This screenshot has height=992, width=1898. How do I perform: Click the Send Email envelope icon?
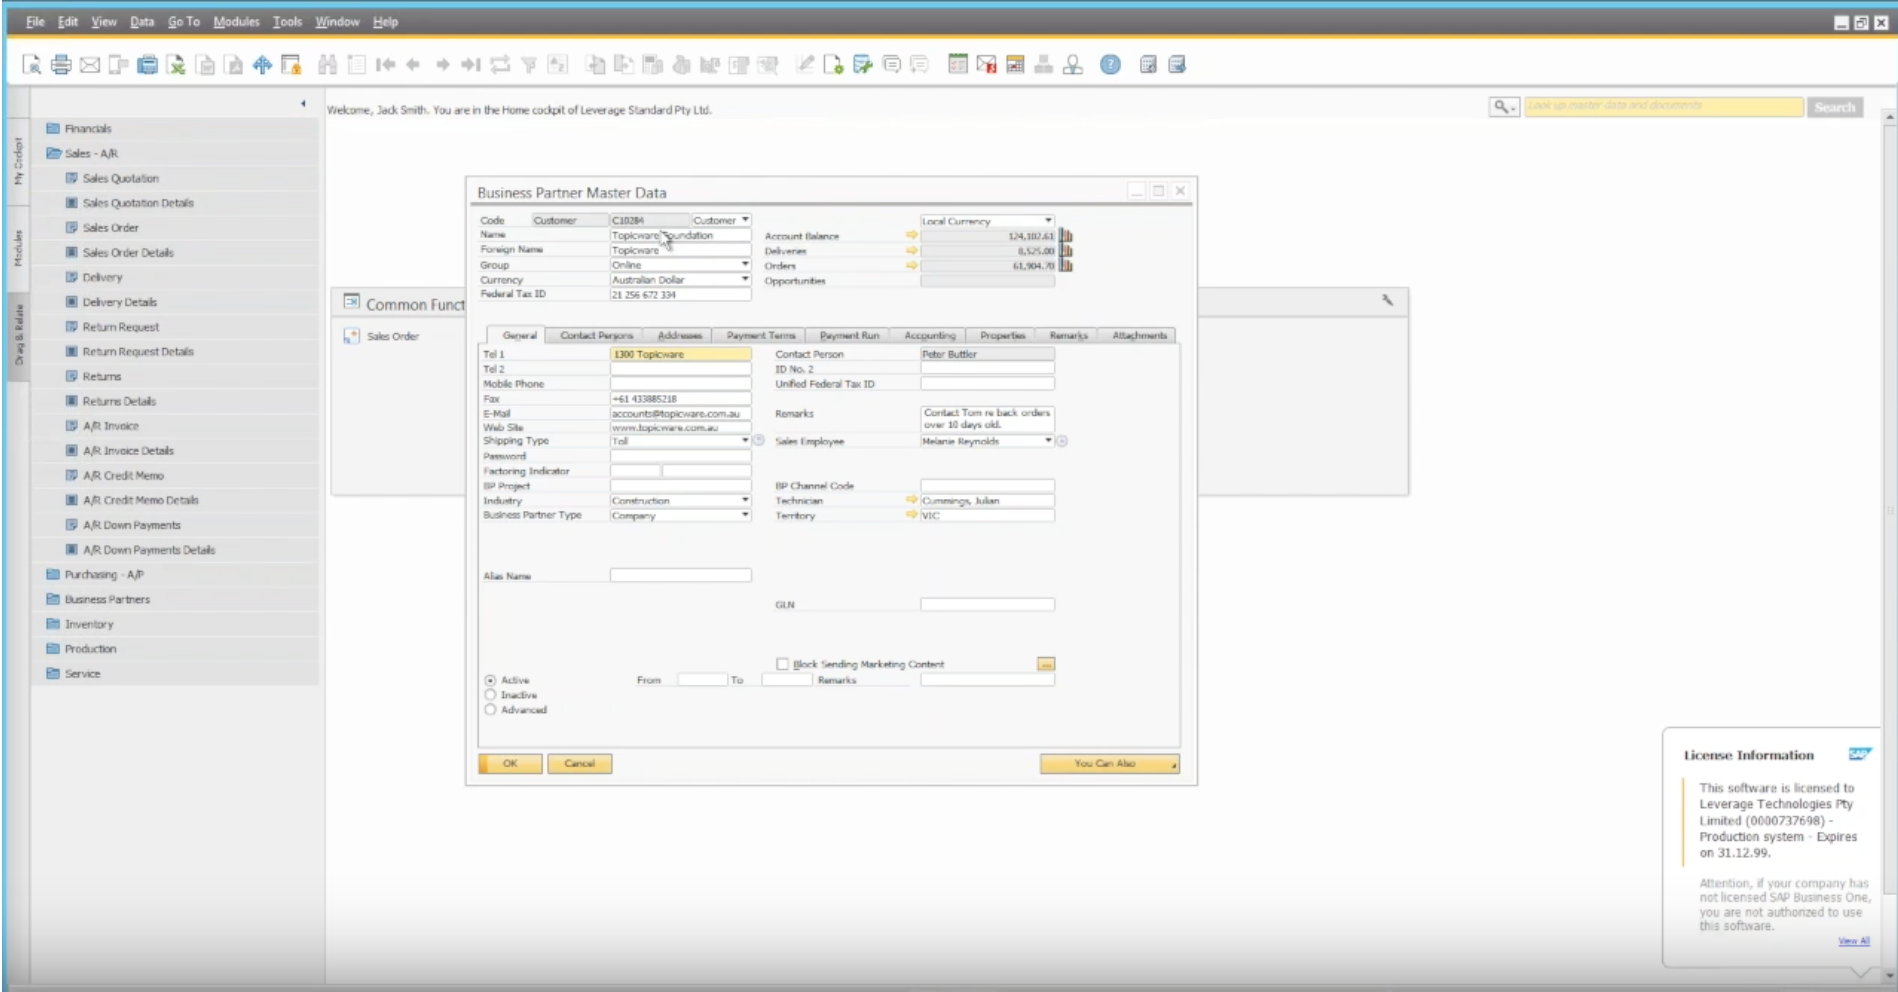click(90, 65)
